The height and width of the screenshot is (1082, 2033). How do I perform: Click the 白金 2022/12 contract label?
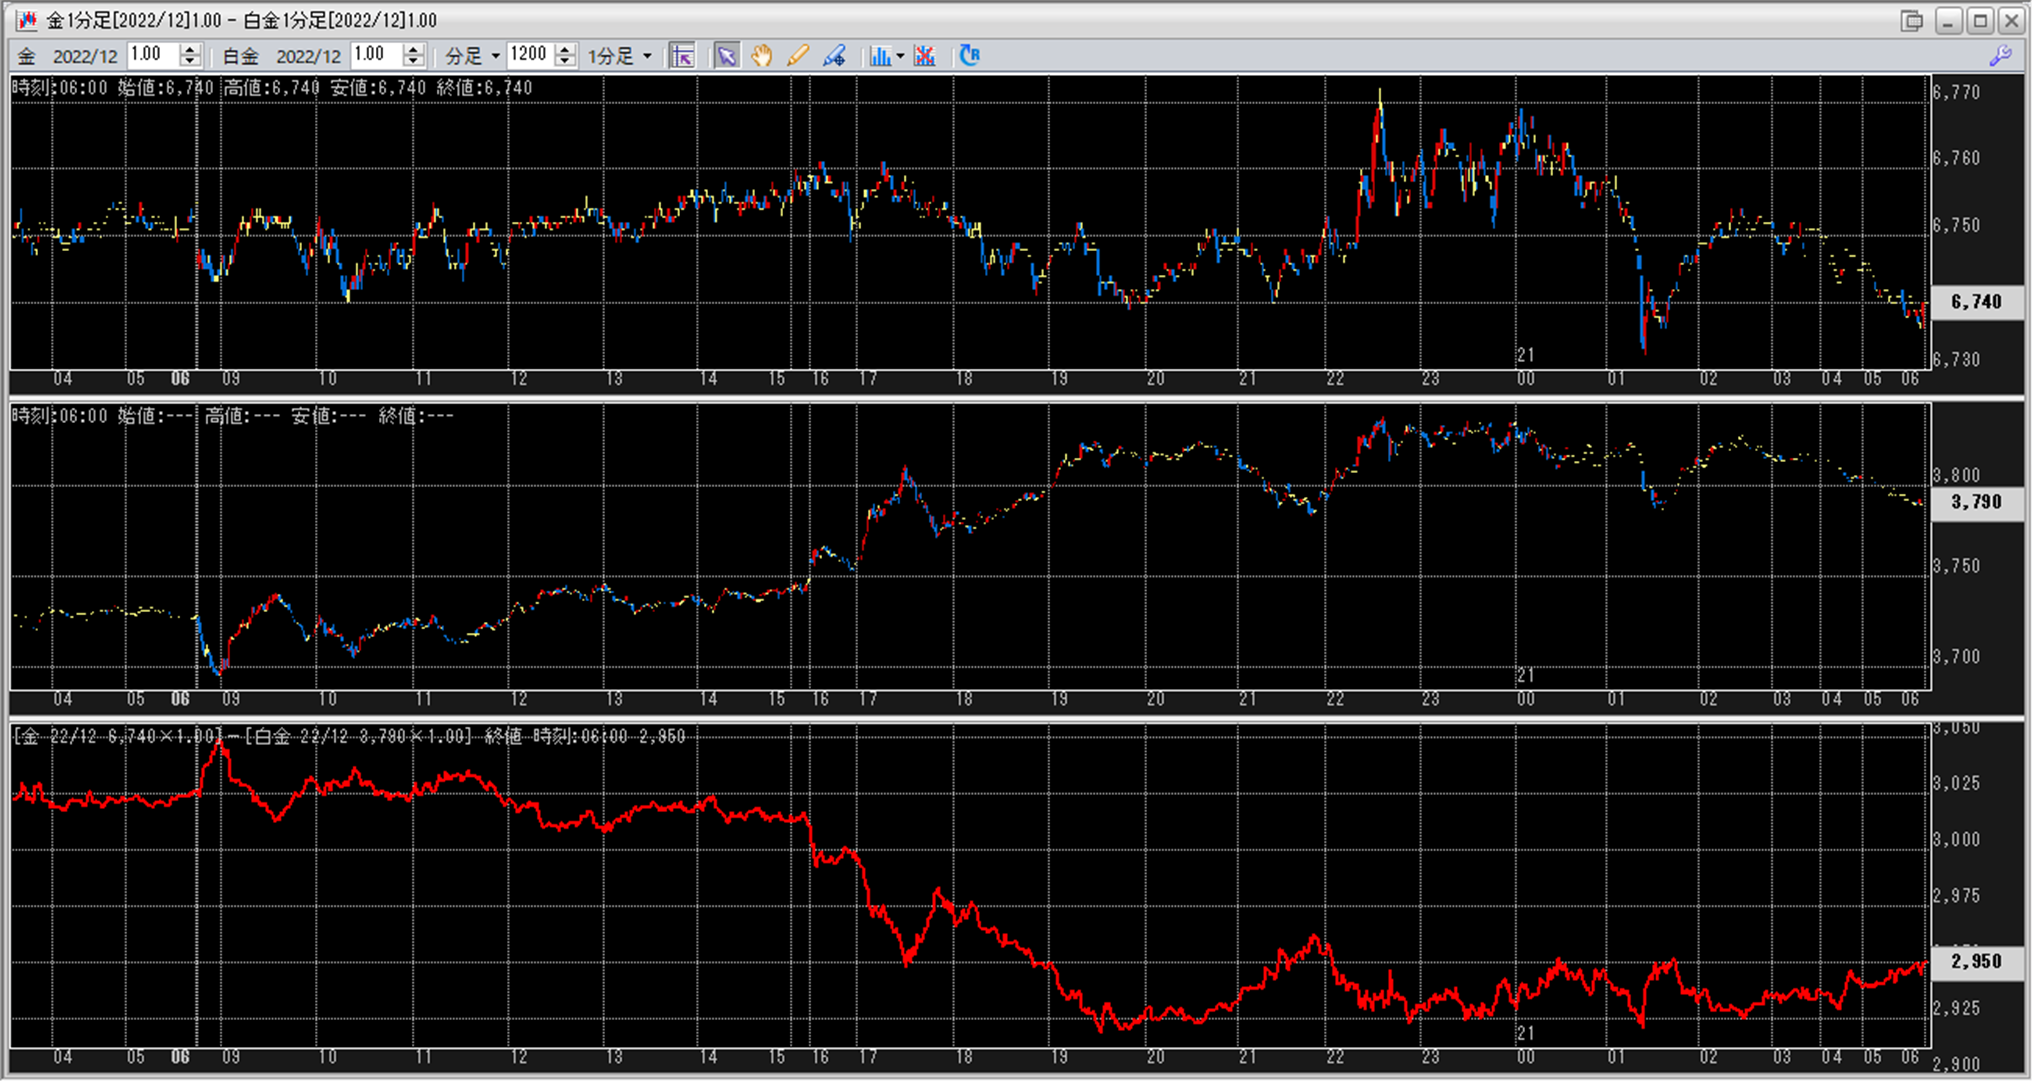(x=308, y=56)
